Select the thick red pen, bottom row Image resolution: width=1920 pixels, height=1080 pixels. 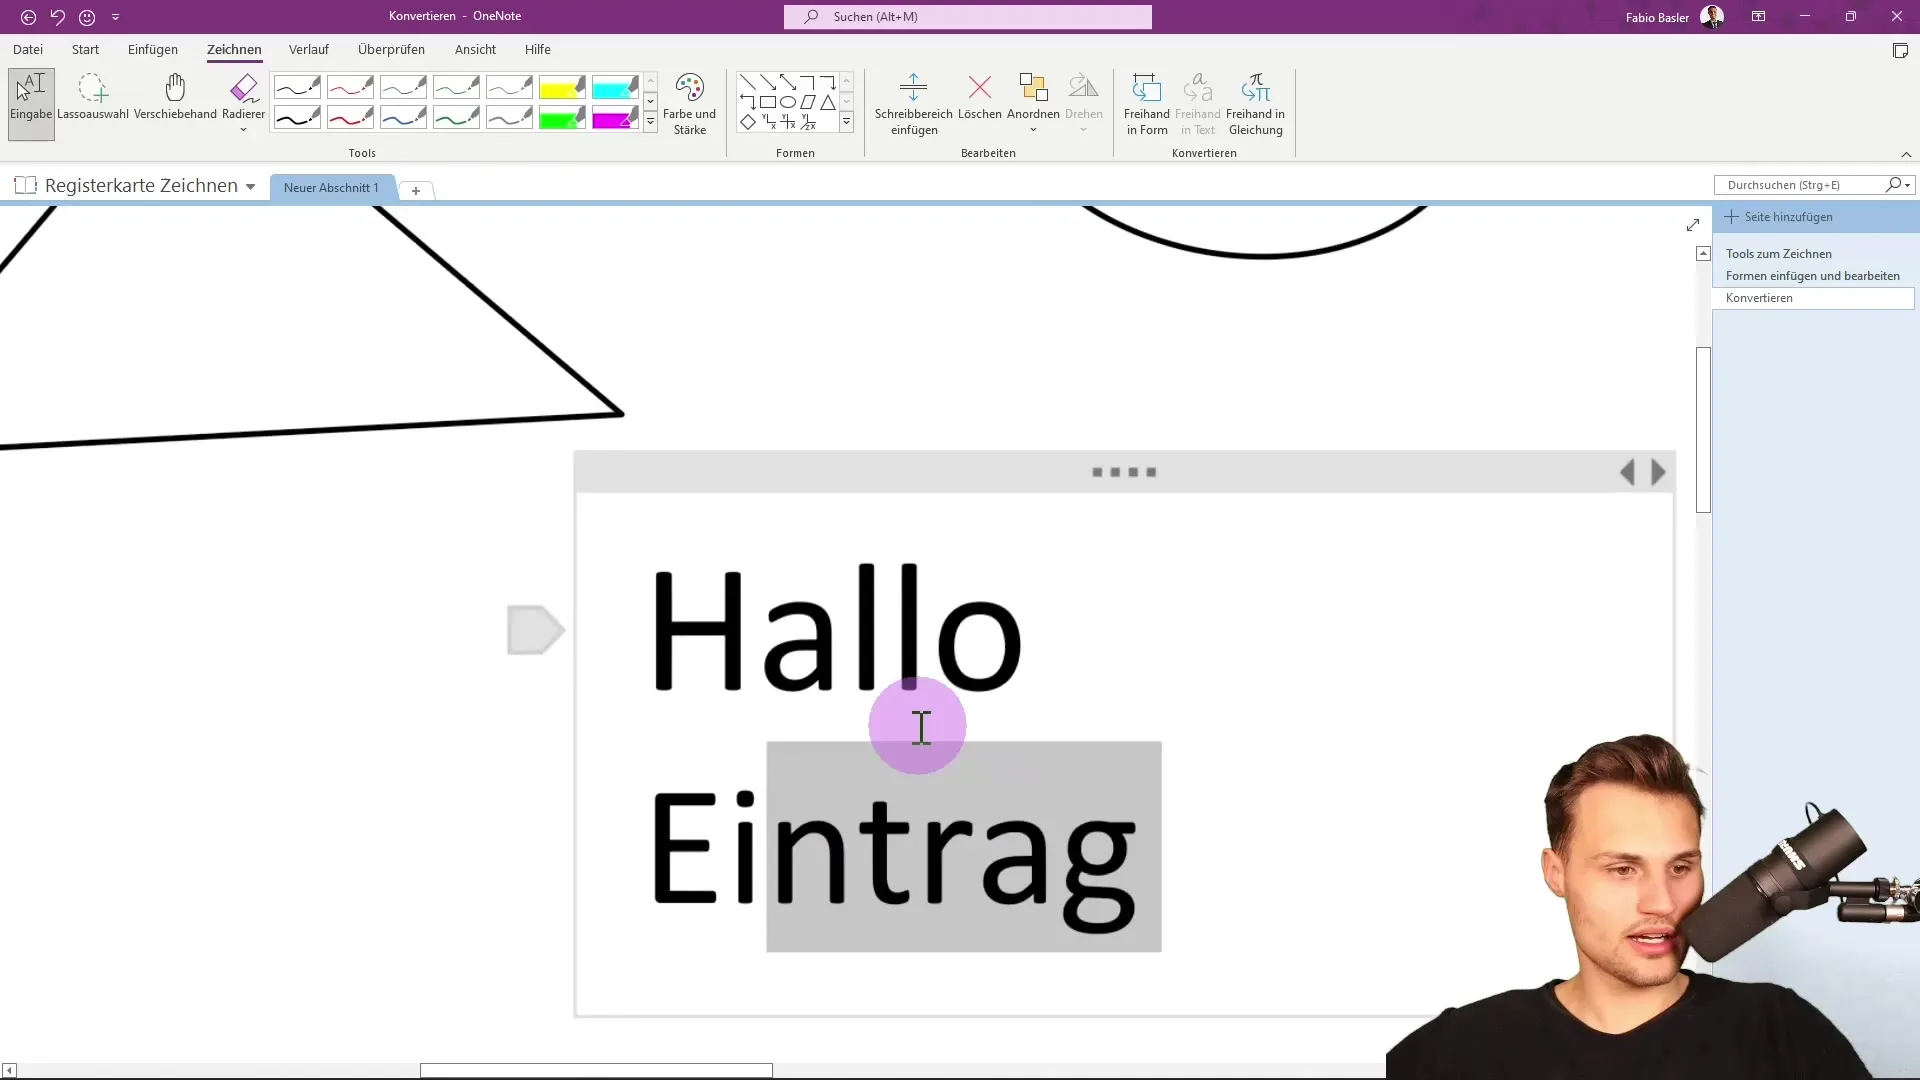pyautogui.click(x=350, y=118)
